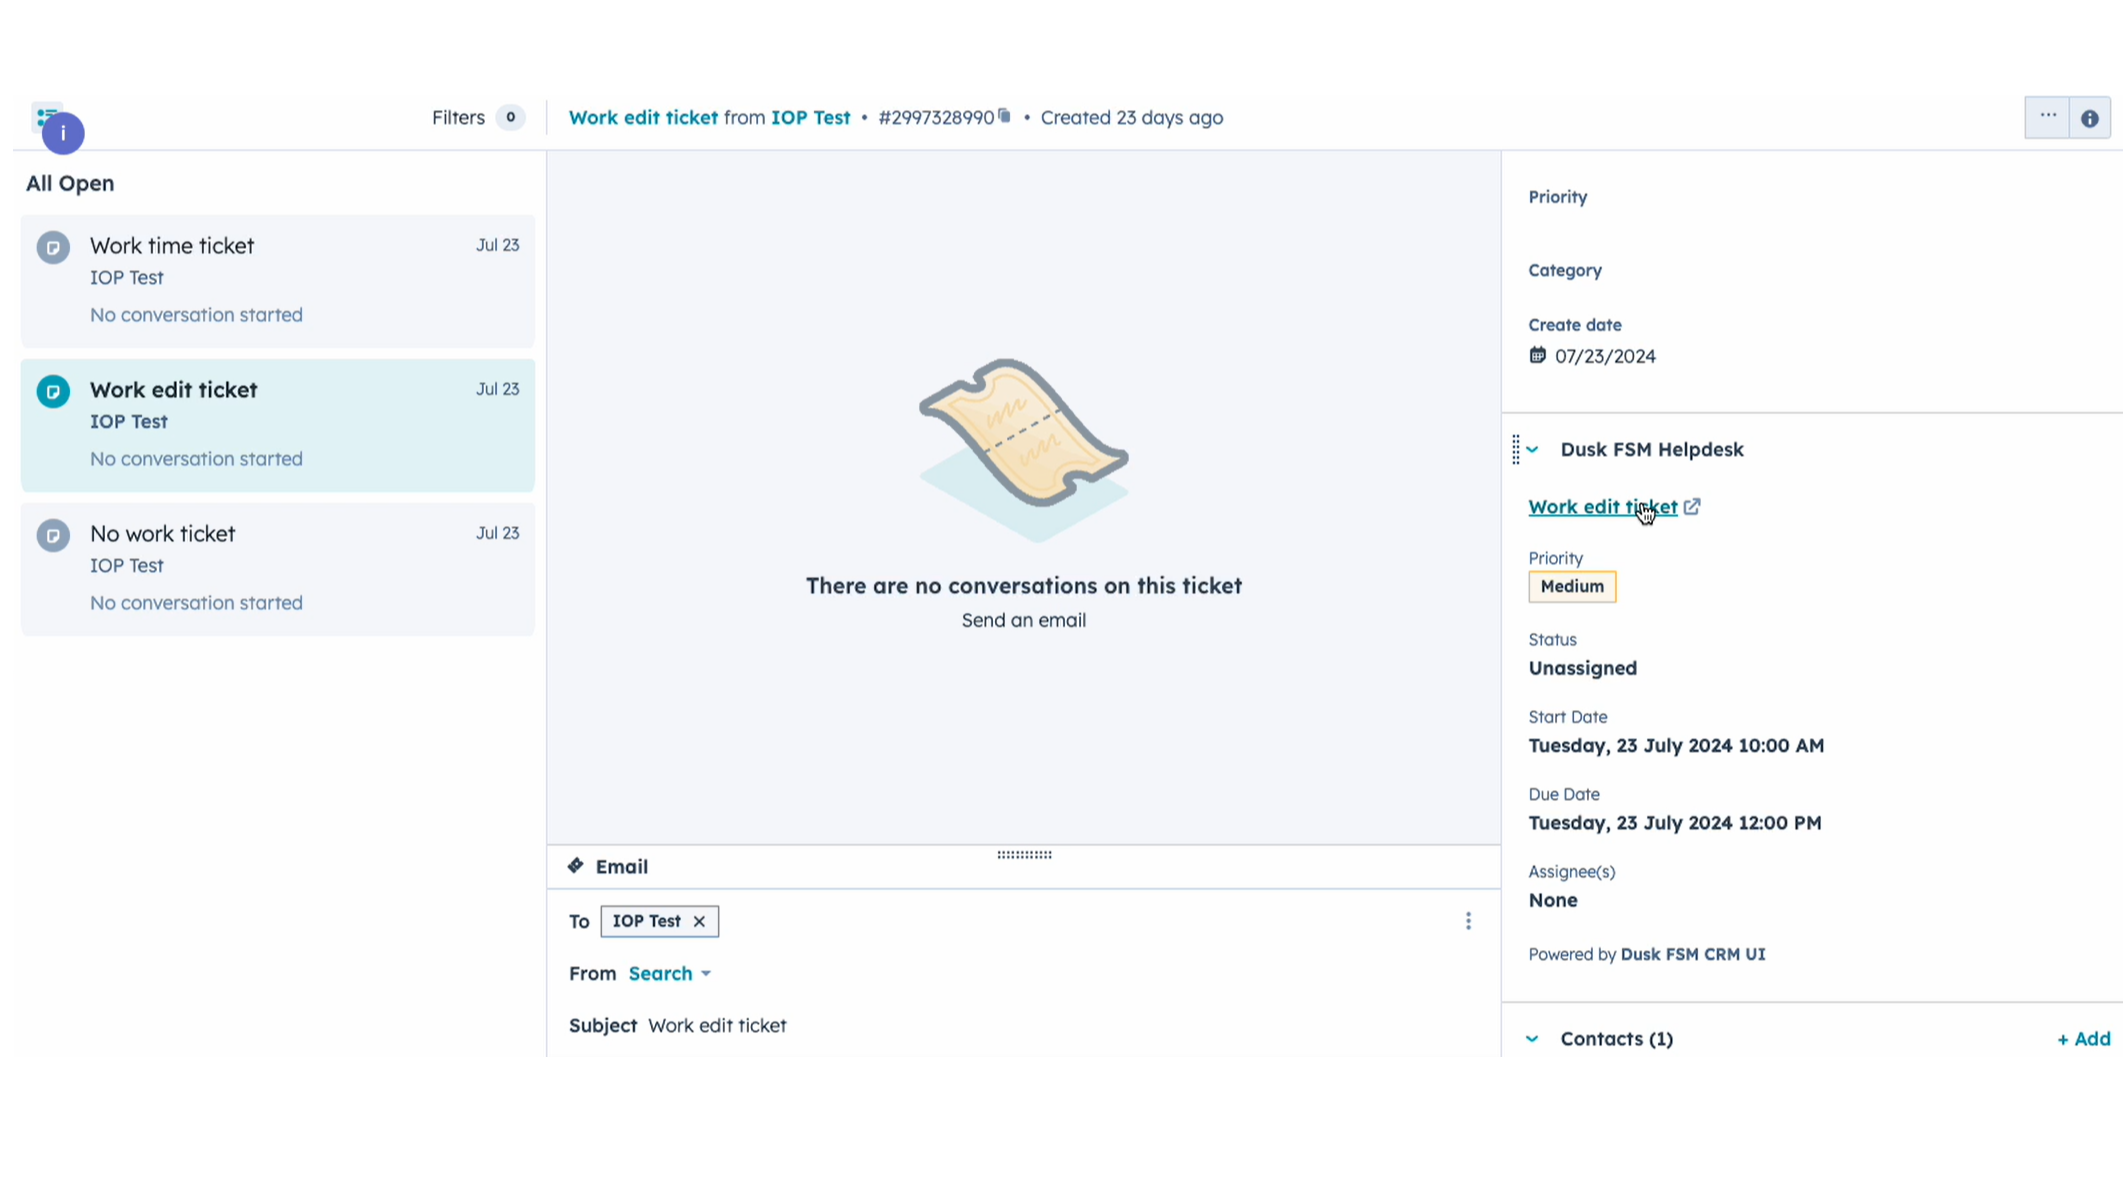This screenshot has height=1197, width=2128.
Task: Click the Create date calendar icon
Action: click(1537, 356)
